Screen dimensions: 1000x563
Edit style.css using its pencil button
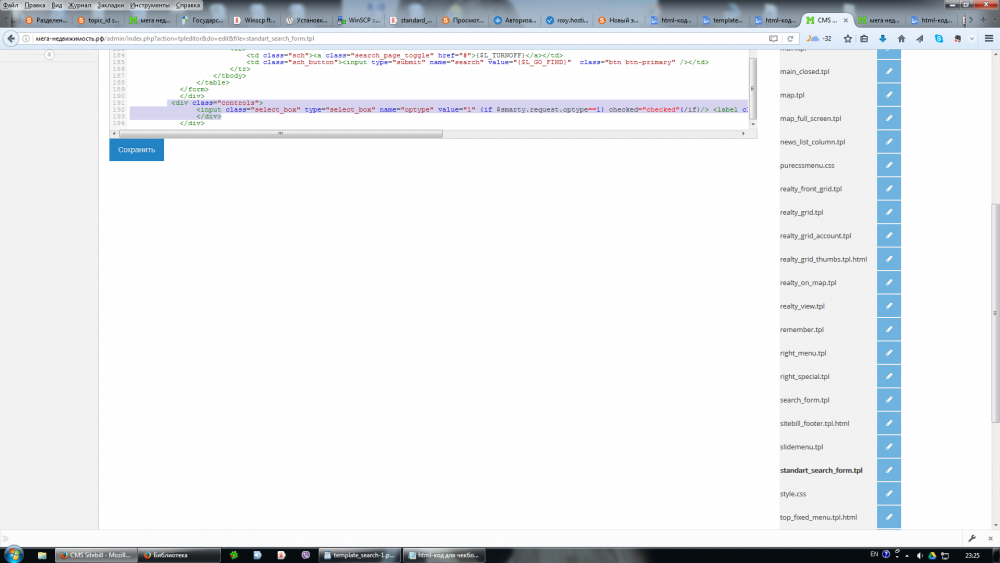(x=888, y=494)
